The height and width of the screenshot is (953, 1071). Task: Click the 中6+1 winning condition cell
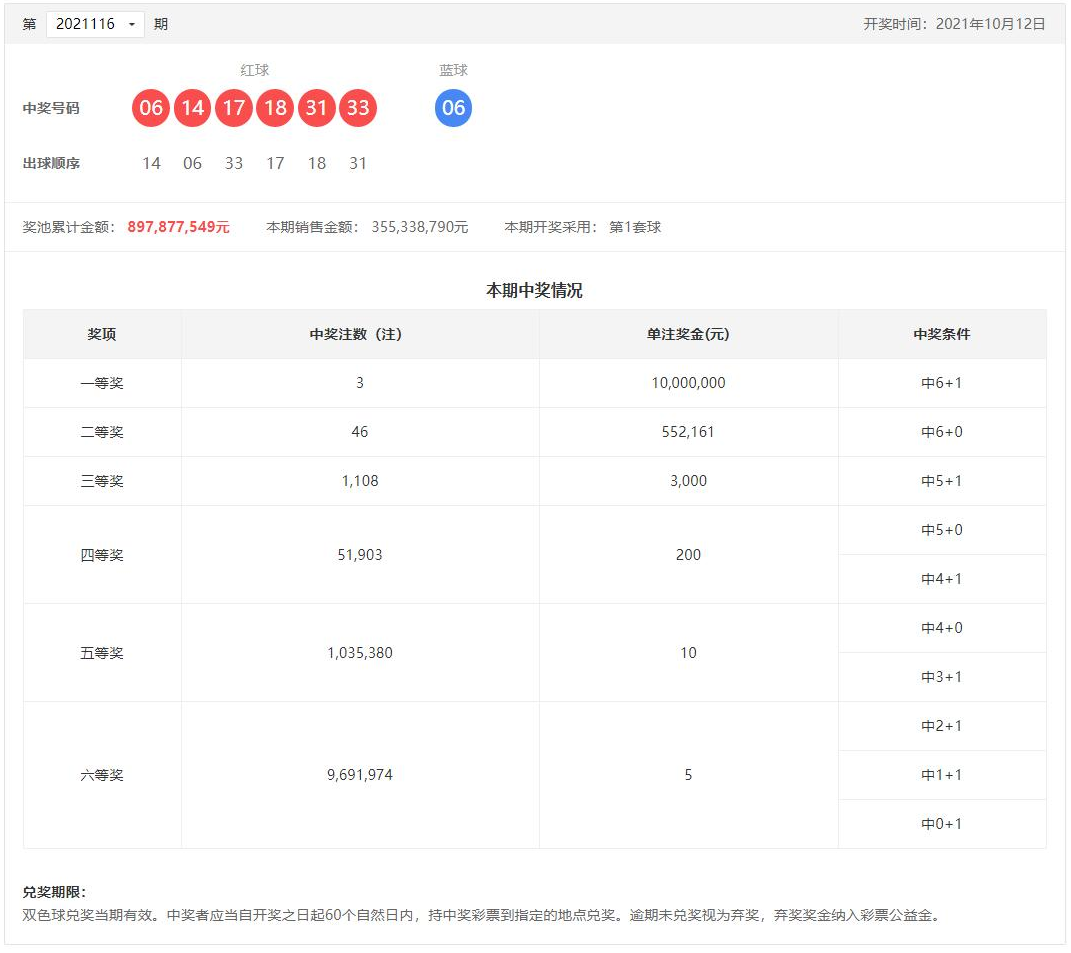coord(941,383)
